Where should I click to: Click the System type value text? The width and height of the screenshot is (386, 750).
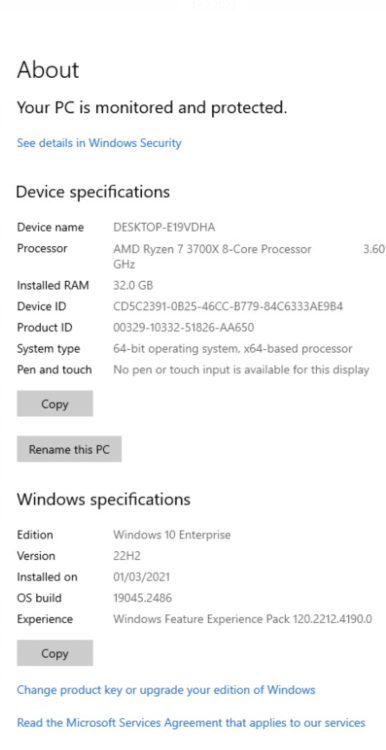[x=232, y=349]
